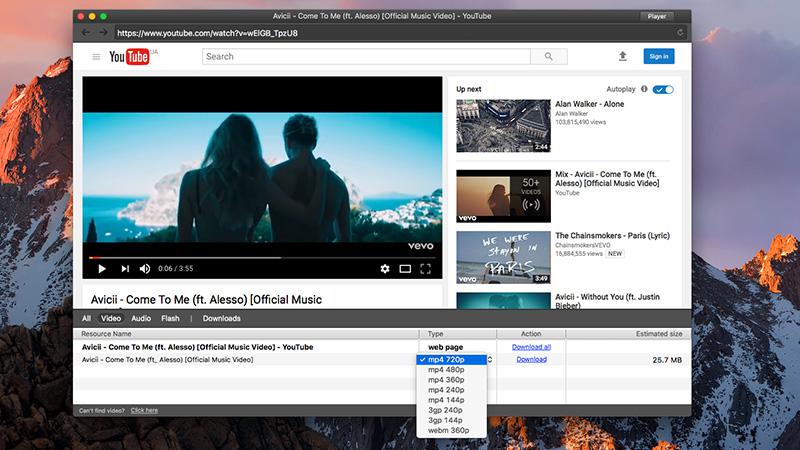Switch to the Flash filter tab

click(170, 318)
